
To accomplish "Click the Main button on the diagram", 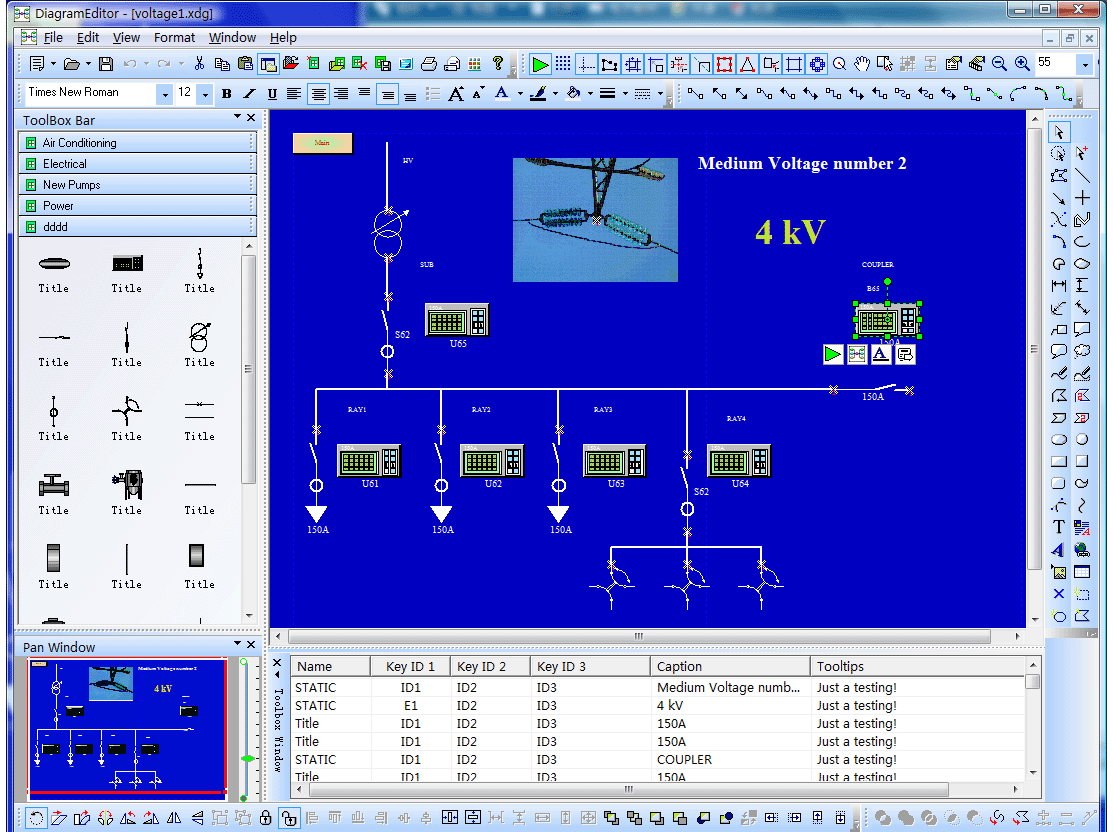I will pyautogui.click(x=322, y=143).
